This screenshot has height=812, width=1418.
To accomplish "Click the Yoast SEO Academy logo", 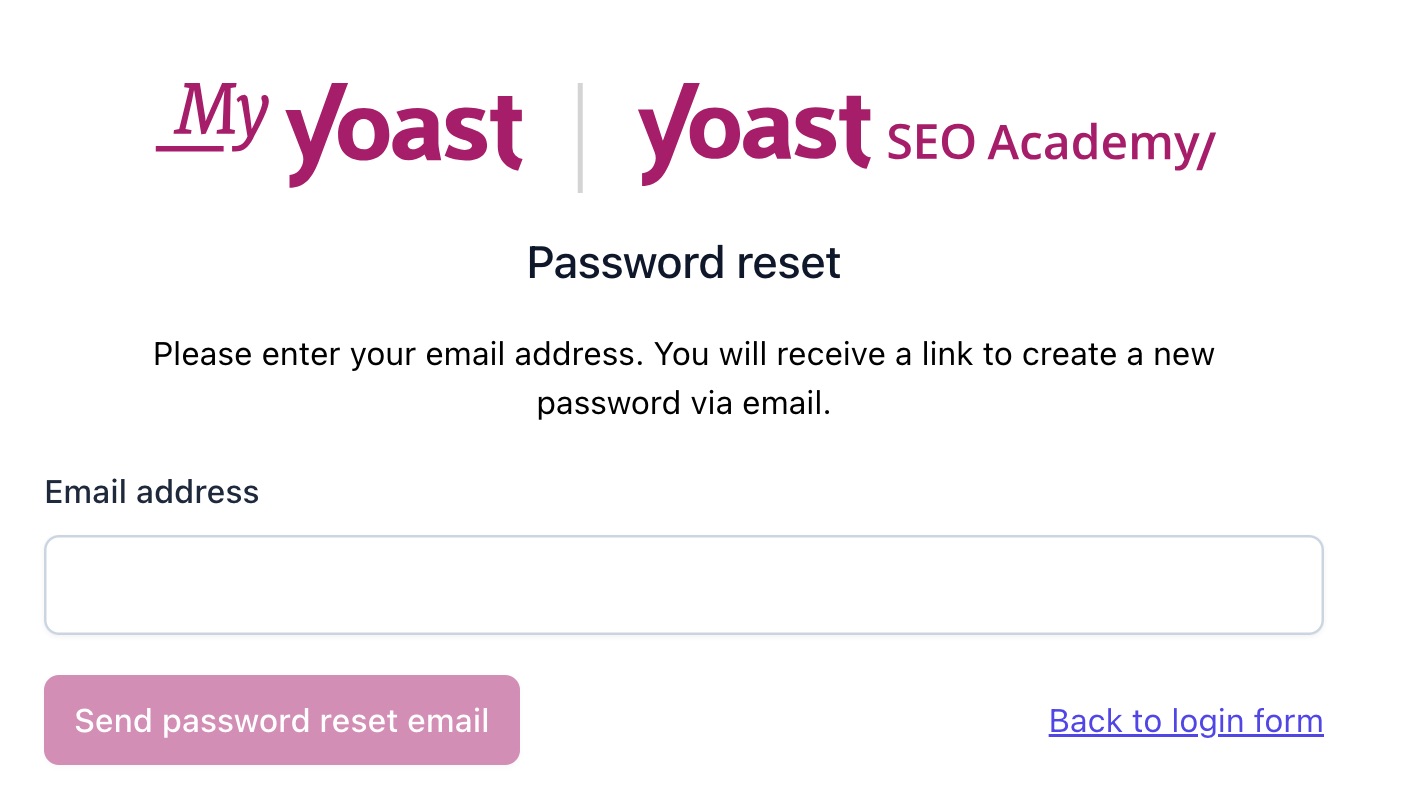I will click(927, 135).
